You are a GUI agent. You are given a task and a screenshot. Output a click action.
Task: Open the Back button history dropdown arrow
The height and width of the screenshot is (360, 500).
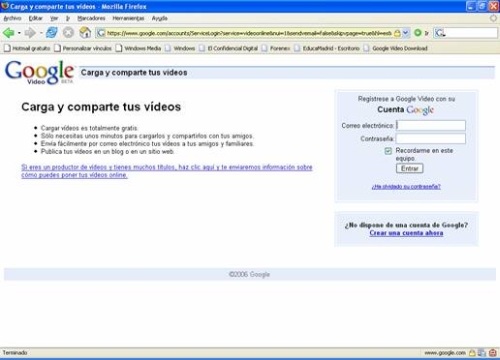click(x=19, y=33)
